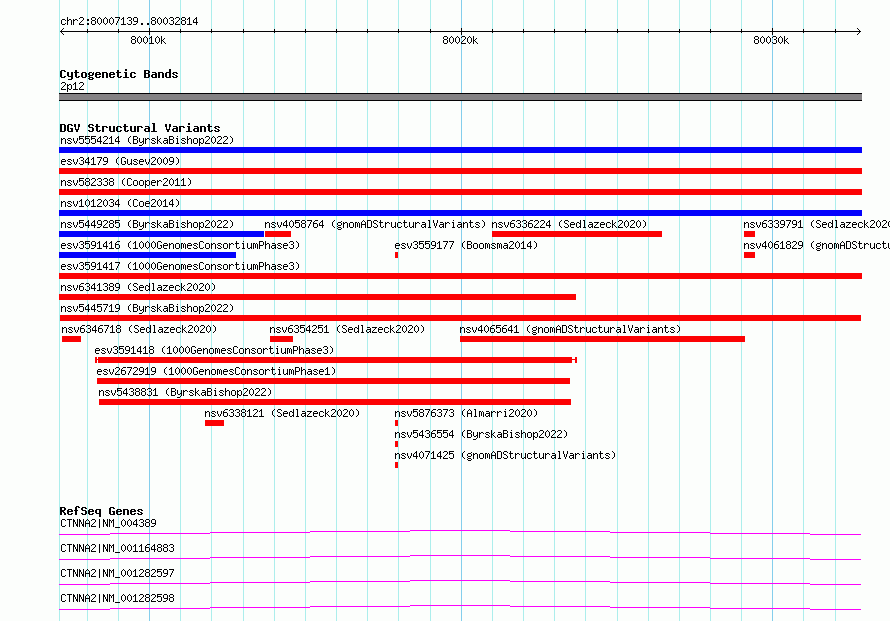The width and height of the screenshot is (890, 621).
Task: Select the blue nsv5554214 variant bar
Action: click(460, 150)
